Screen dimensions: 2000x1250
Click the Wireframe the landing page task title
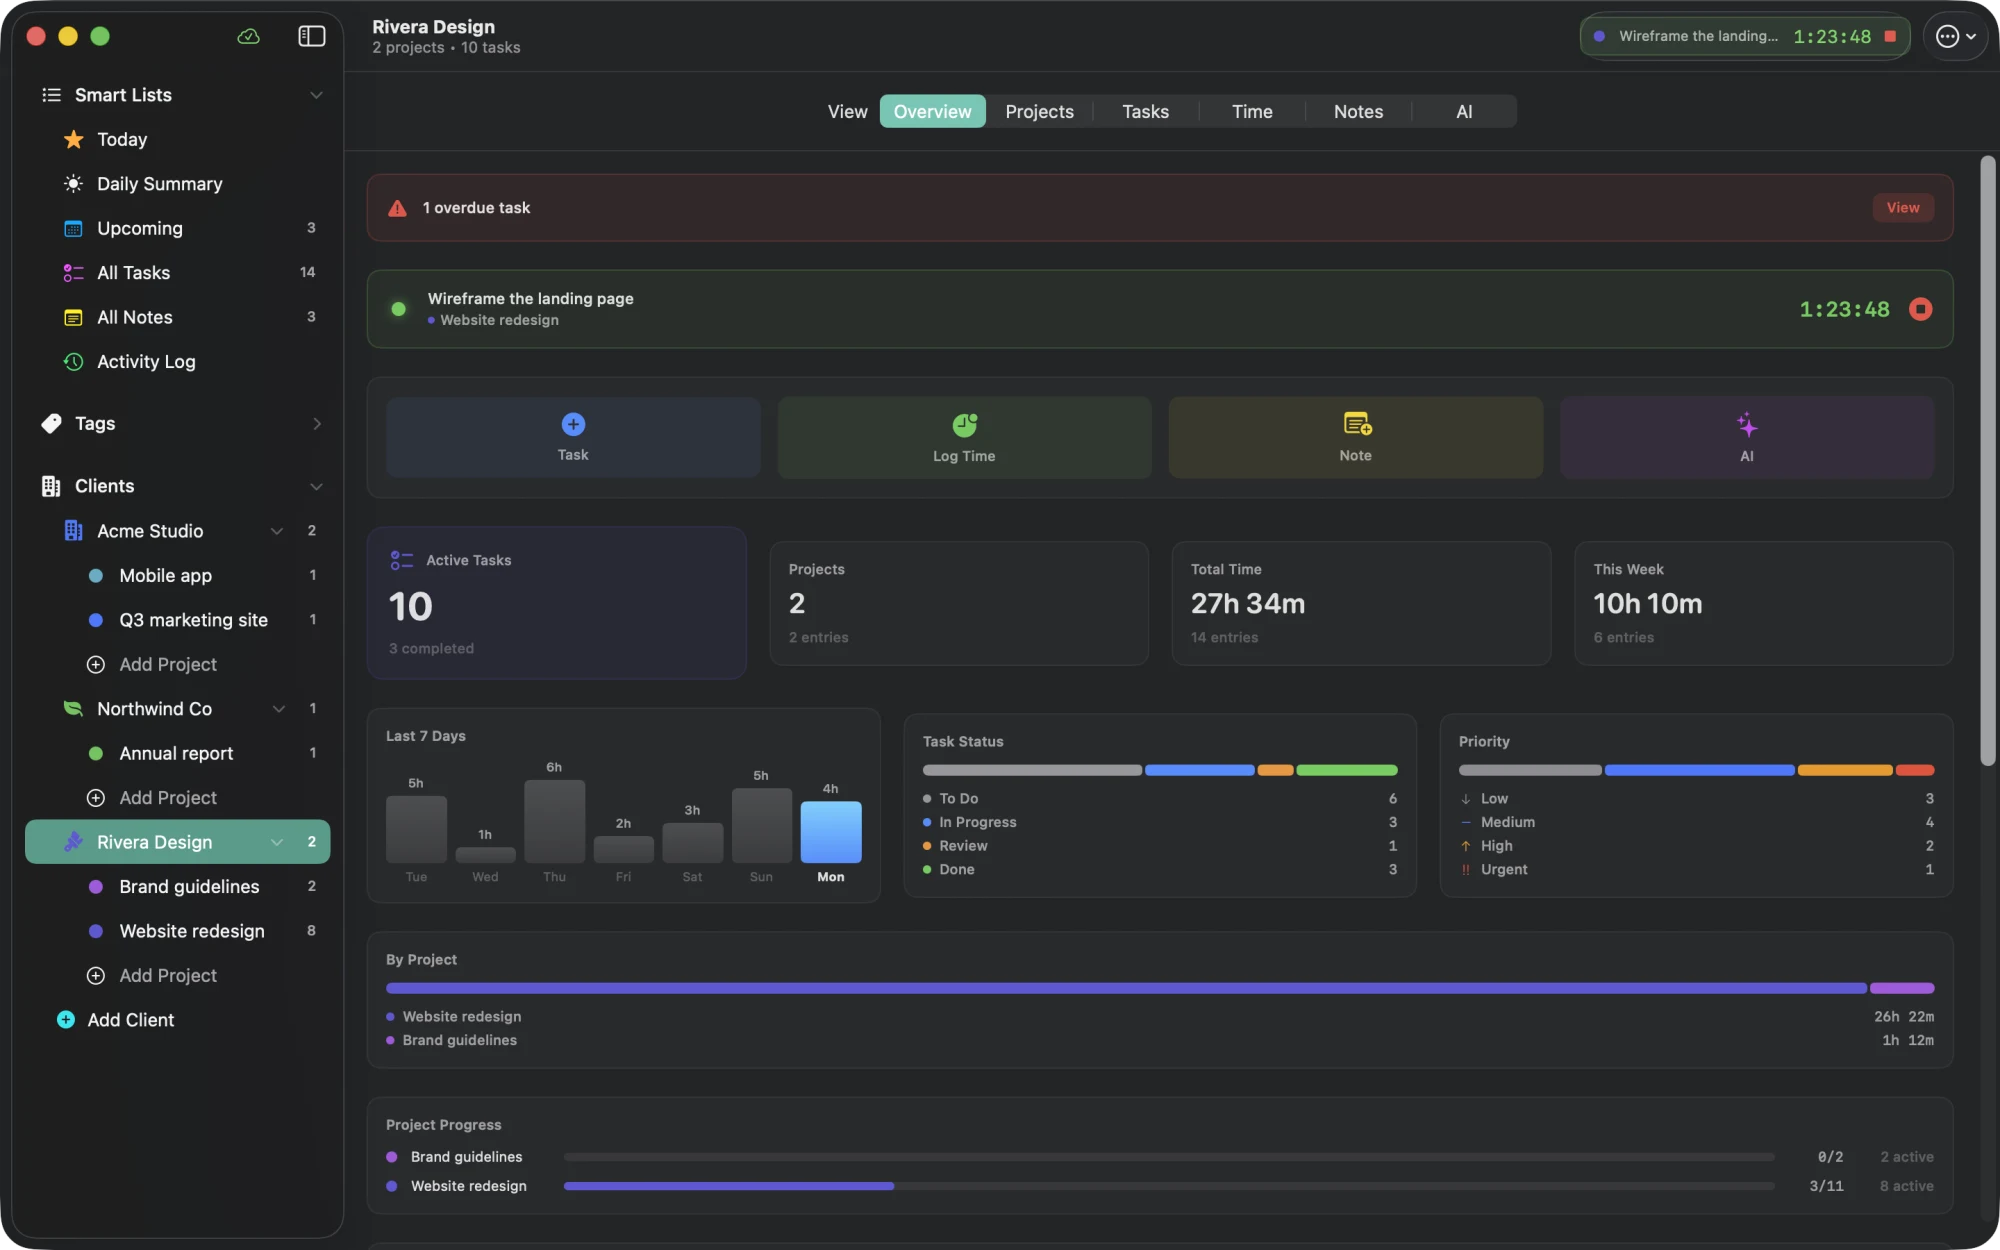[x=530, y=298]
